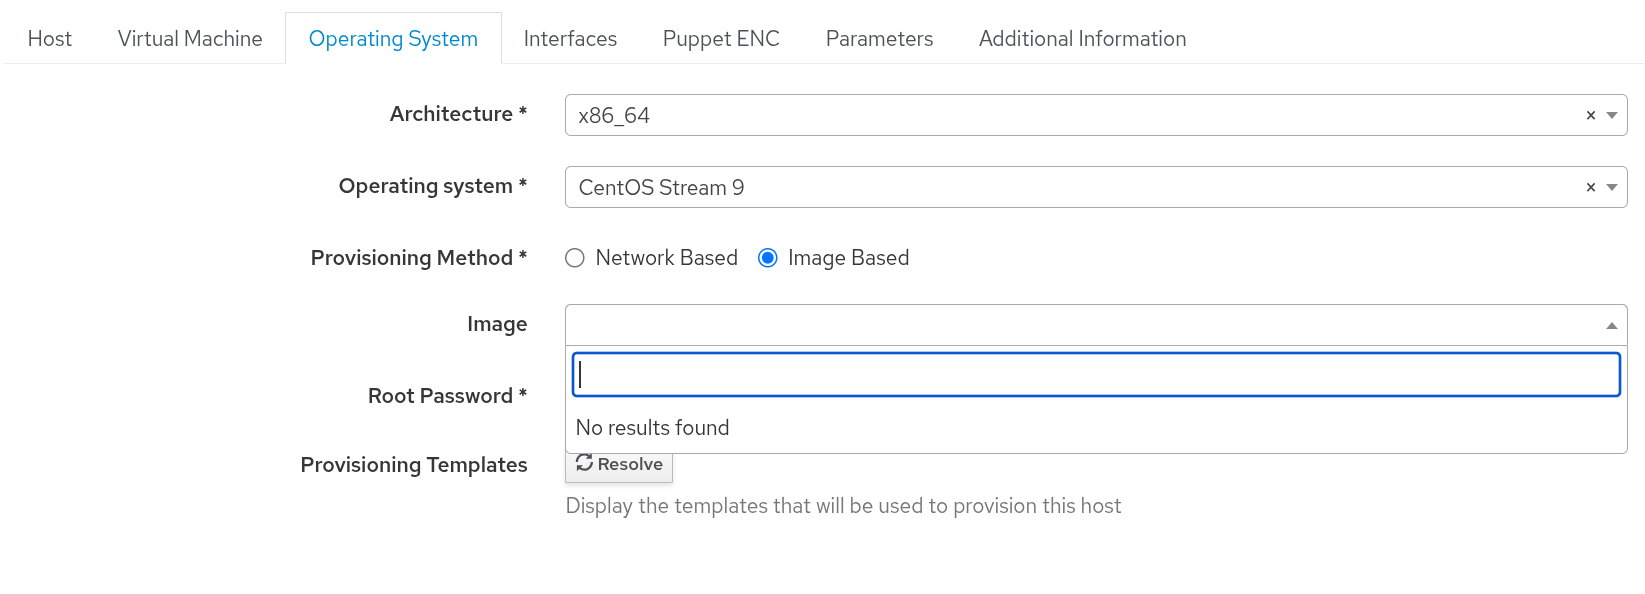Open the Virtual Machine tab
The width and height of the screenshot is (1645, 594).
tap(190, 39)
